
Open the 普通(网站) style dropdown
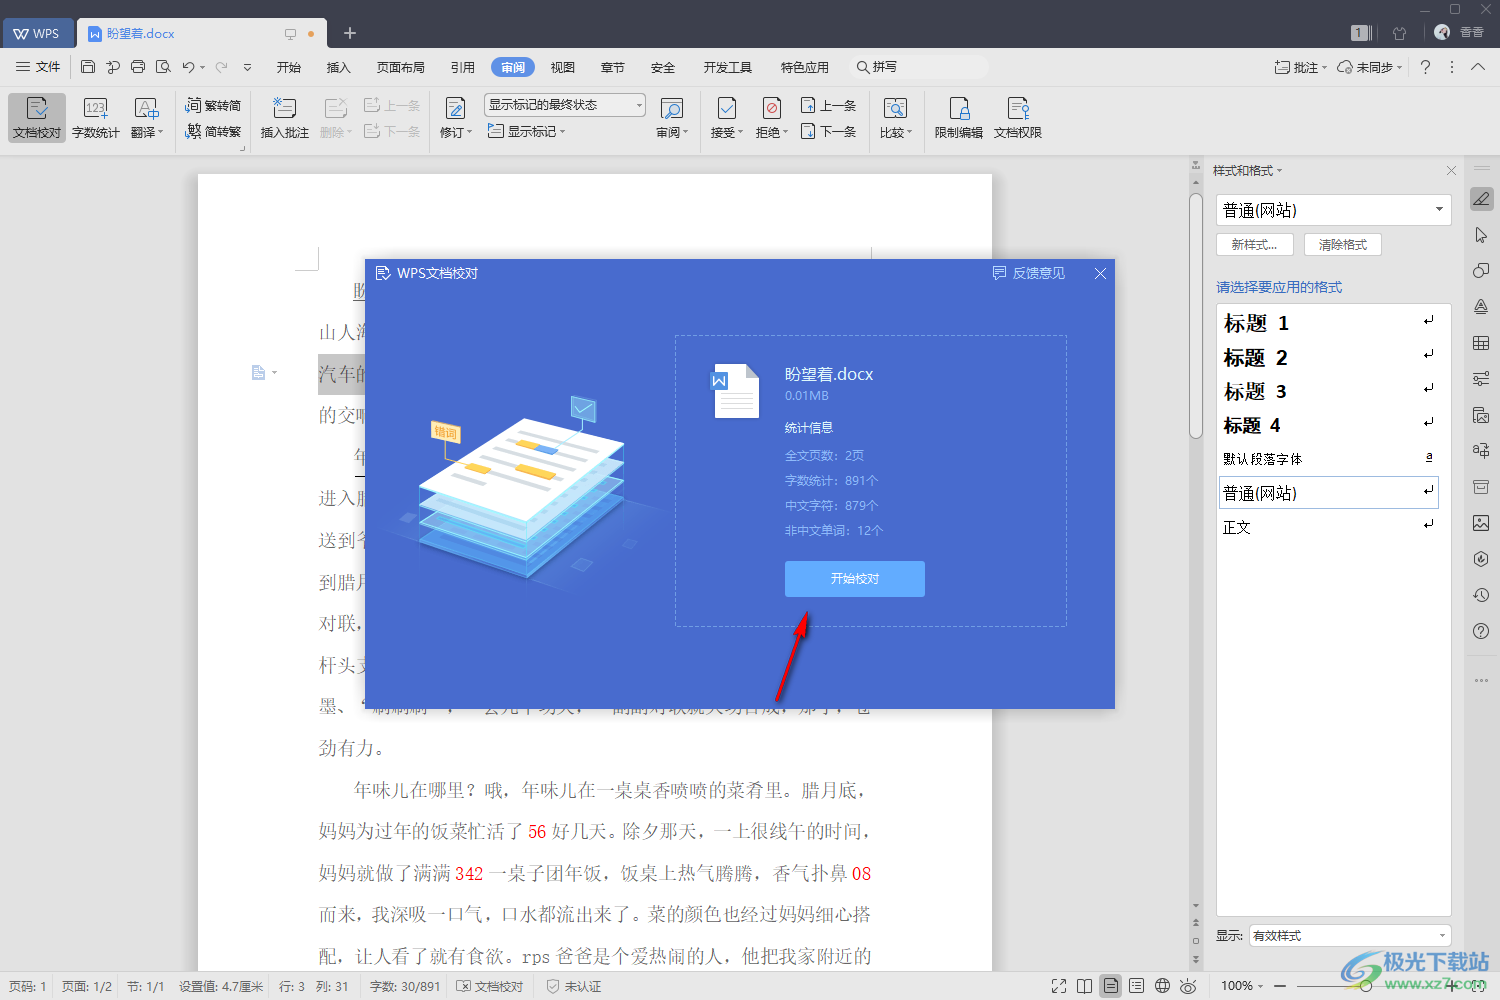click(x=1439, y=210)
